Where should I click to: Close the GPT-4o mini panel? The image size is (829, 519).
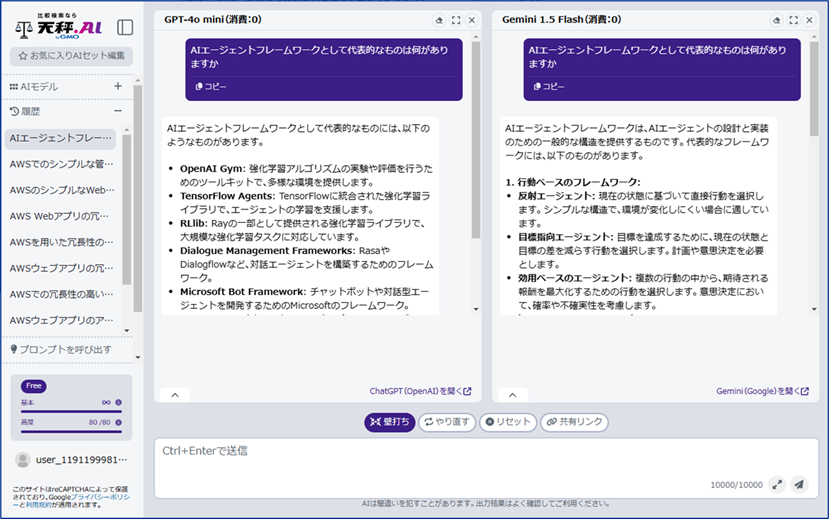(472, 20)
